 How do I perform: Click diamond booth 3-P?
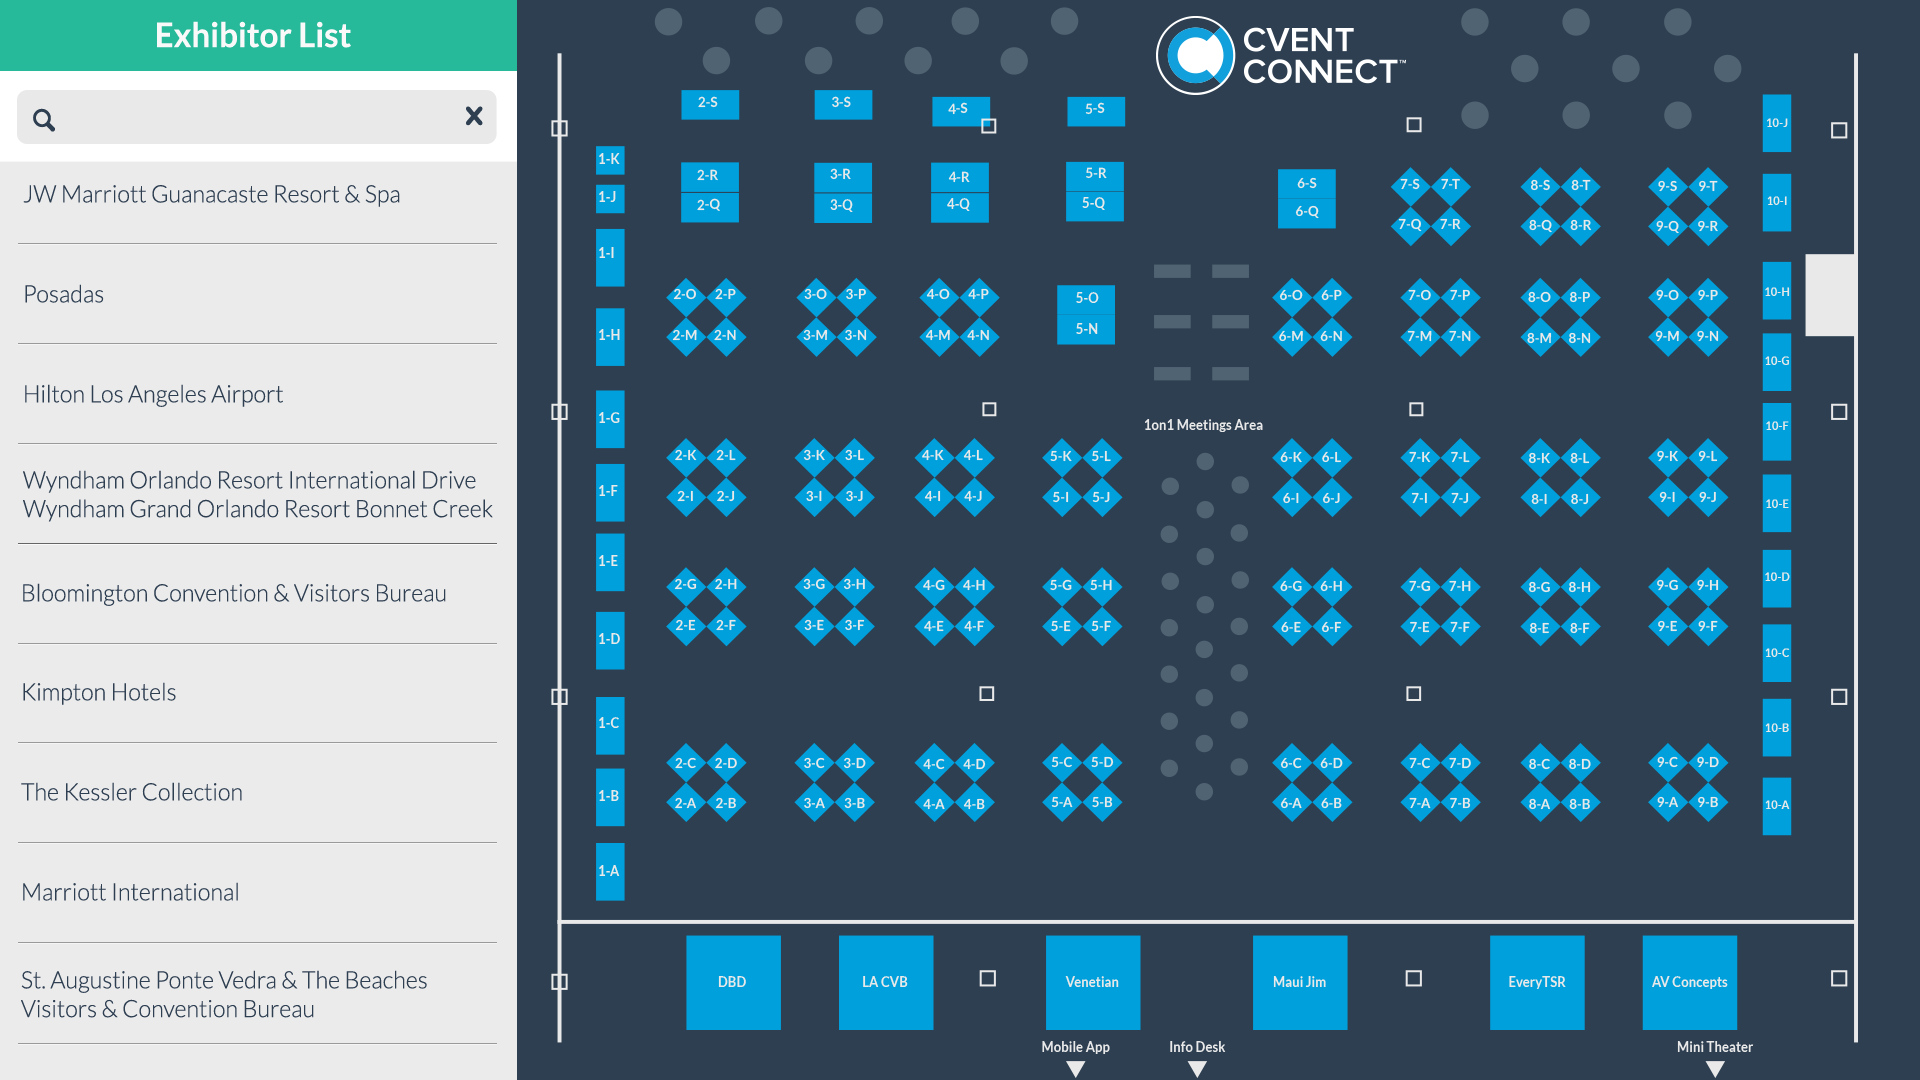pos(856,295)
